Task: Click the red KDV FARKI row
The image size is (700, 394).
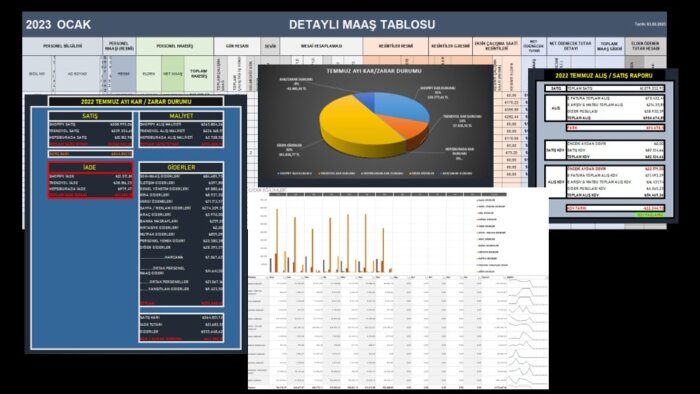Action: tap(615, 208)
